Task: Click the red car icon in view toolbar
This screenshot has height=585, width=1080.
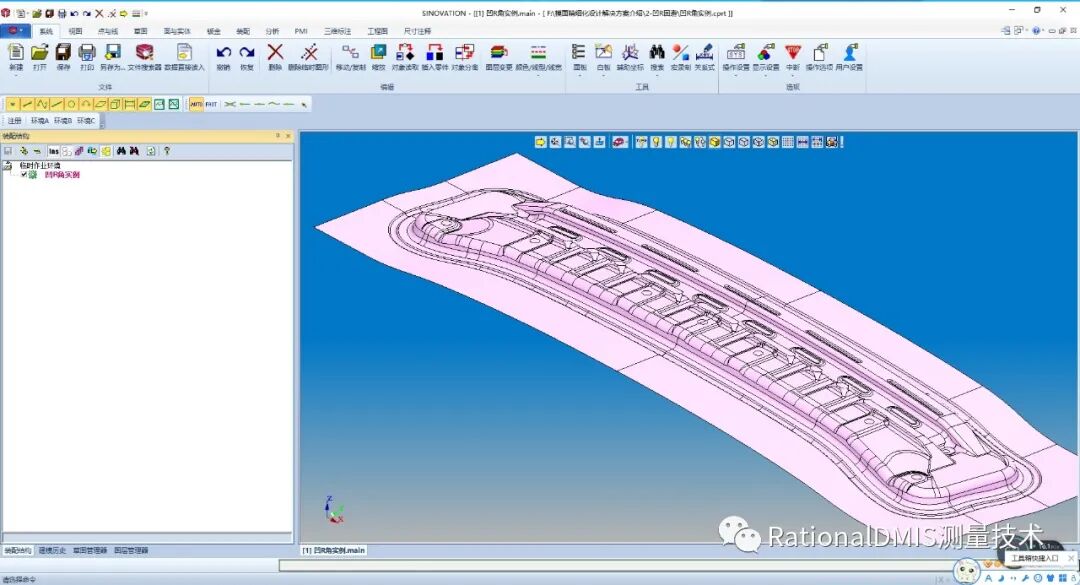Action: click(620, 142)
